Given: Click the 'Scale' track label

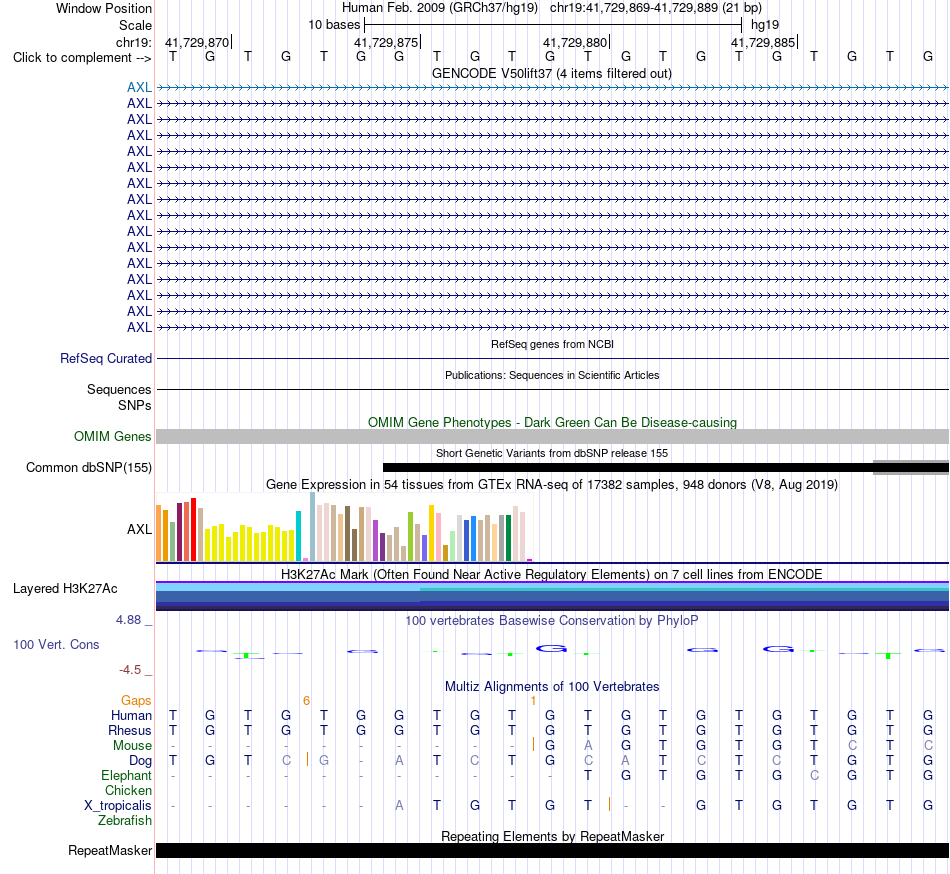Looking at the screenshot, I should pyautogui.click(x=135, y=25).
